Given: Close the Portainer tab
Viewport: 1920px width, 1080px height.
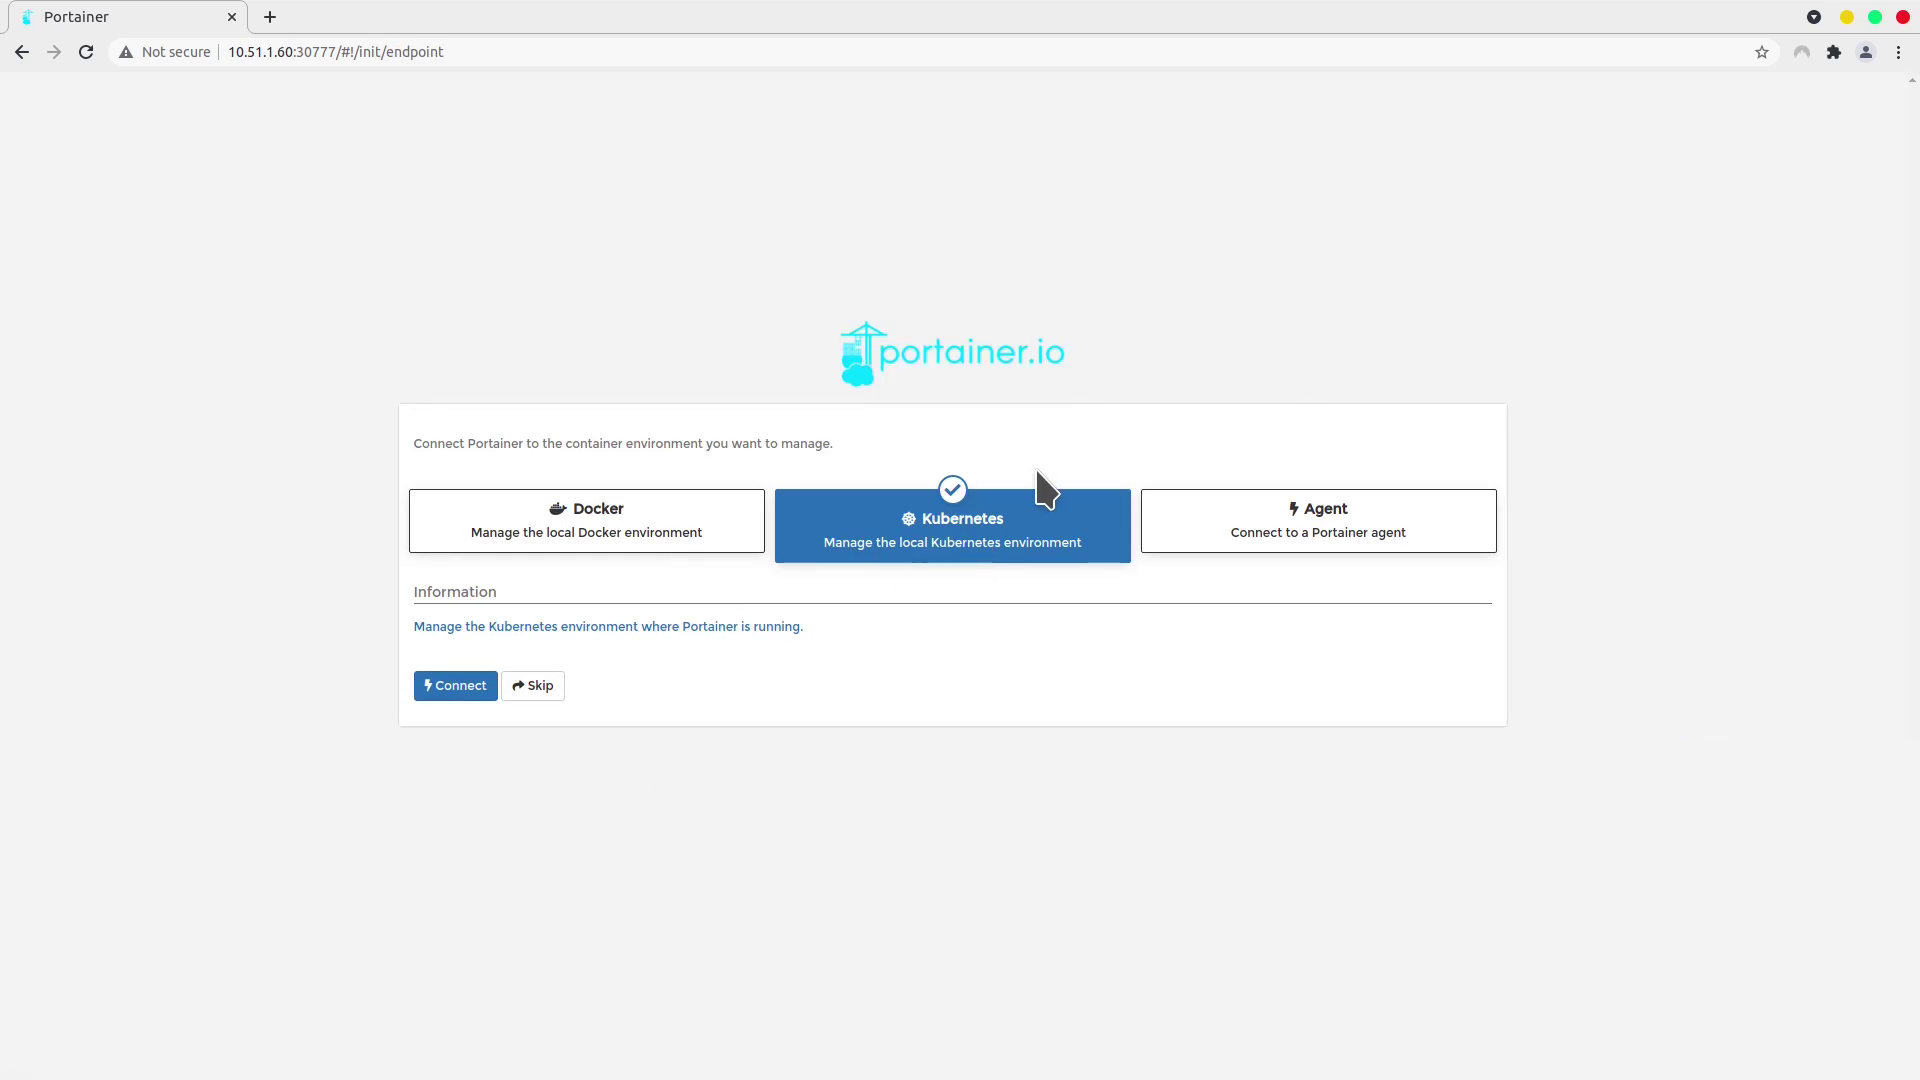Looking at the screenshot, I should 232,17.
